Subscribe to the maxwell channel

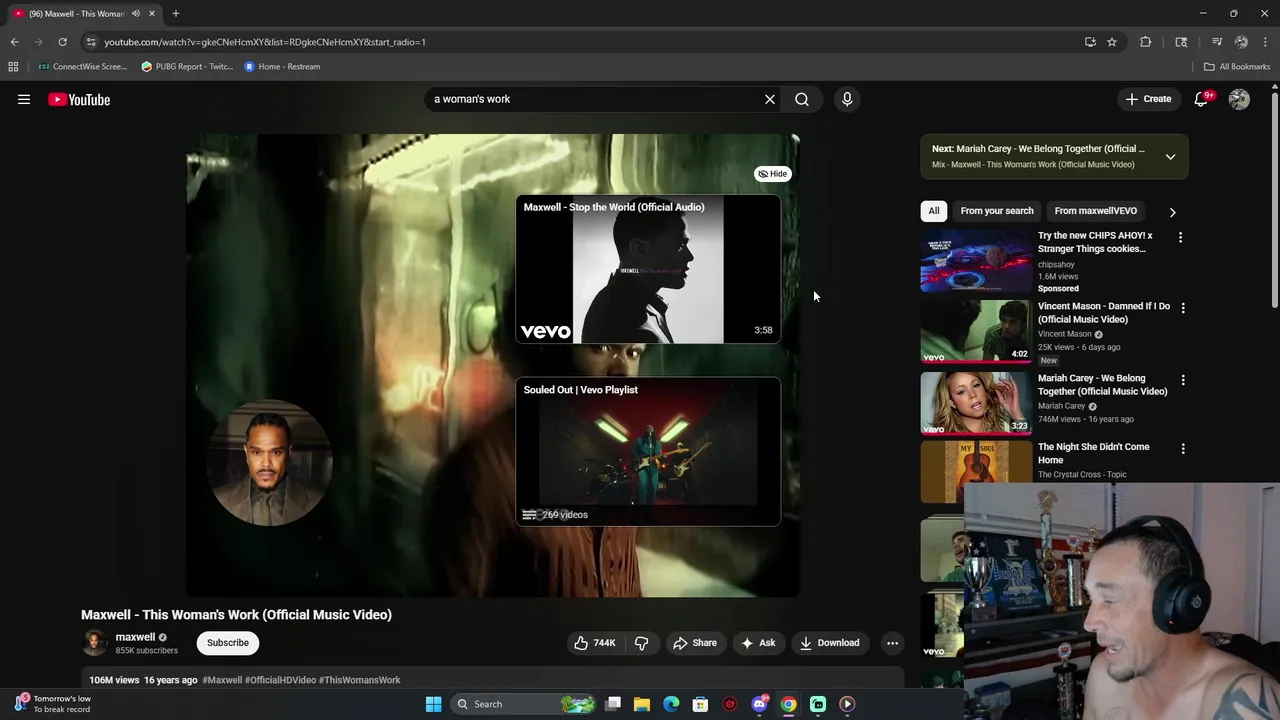point(228,643)
